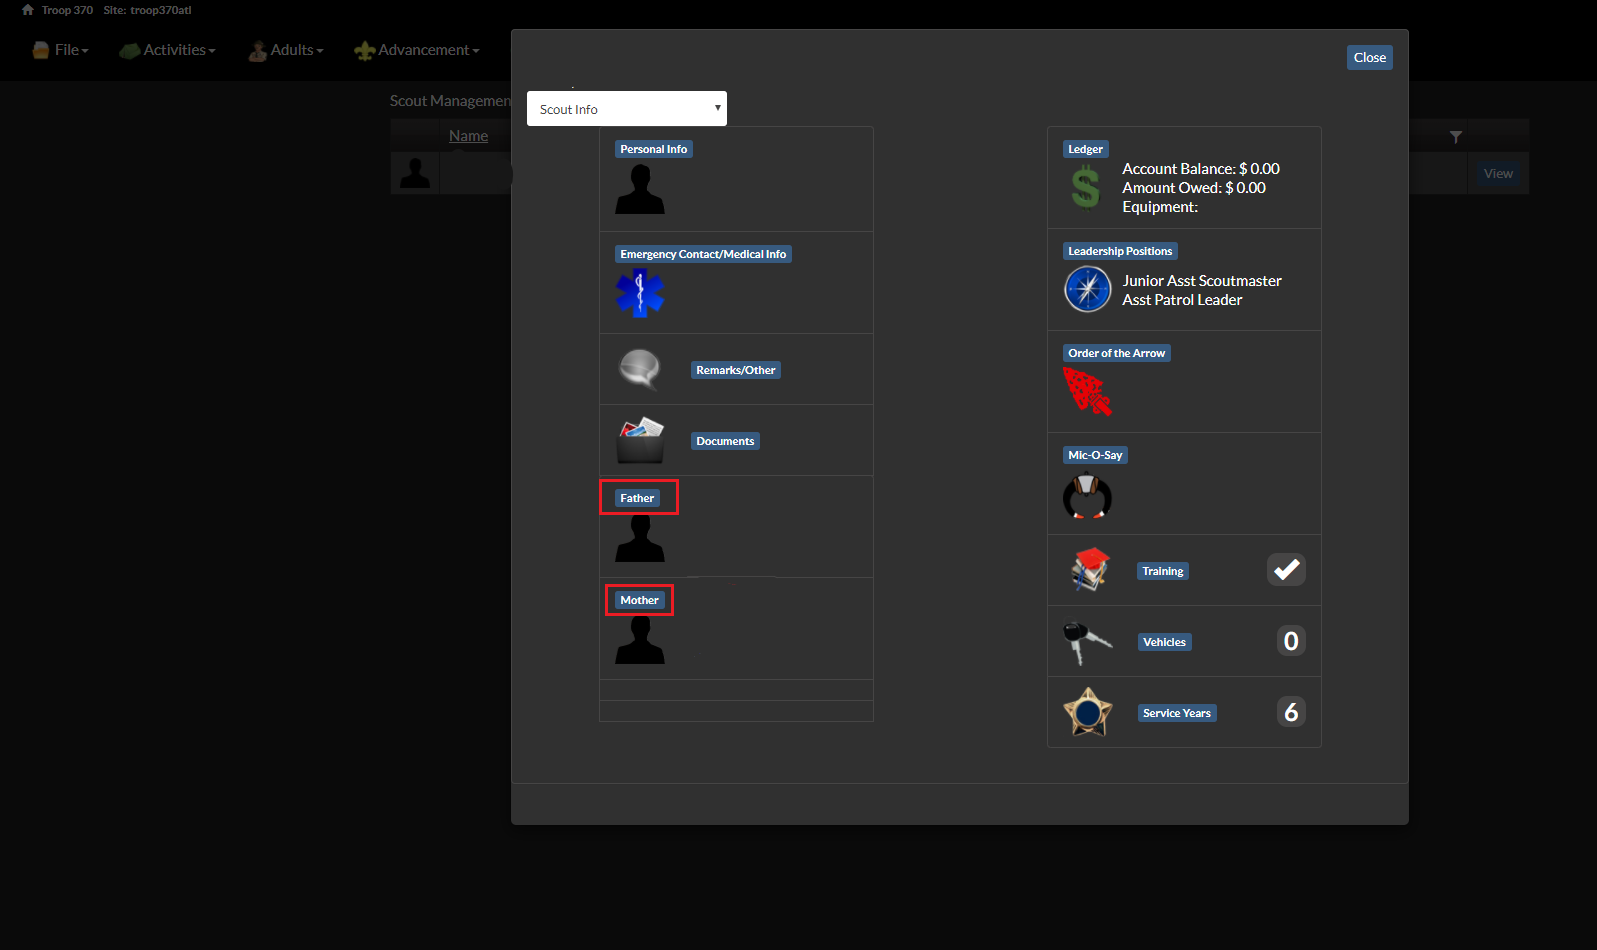Click the Site: troop370atl text
Viewport: 1597px width, 950px height.
(x=147, y=10)
